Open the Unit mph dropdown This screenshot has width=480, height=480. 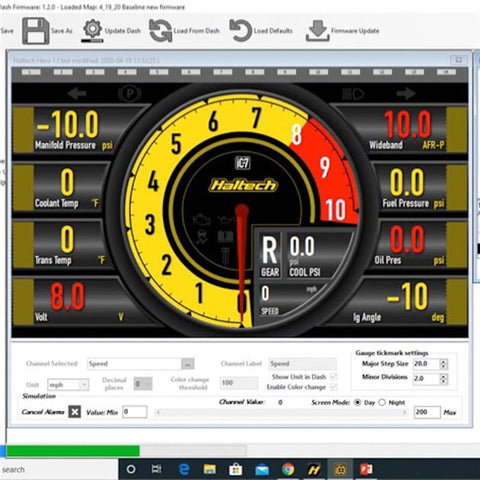68,385
